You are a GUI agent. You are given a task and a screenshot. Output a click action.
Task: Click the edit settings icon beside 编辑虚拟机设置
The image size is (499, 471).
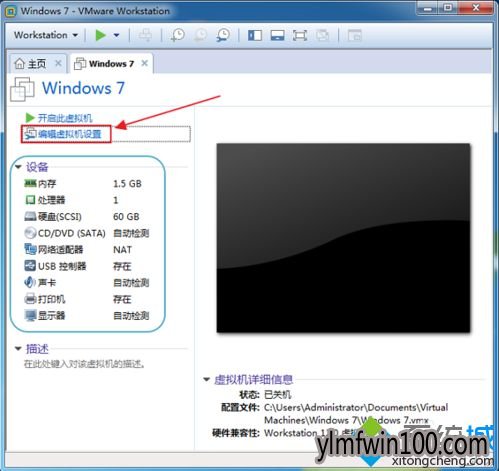30,133
